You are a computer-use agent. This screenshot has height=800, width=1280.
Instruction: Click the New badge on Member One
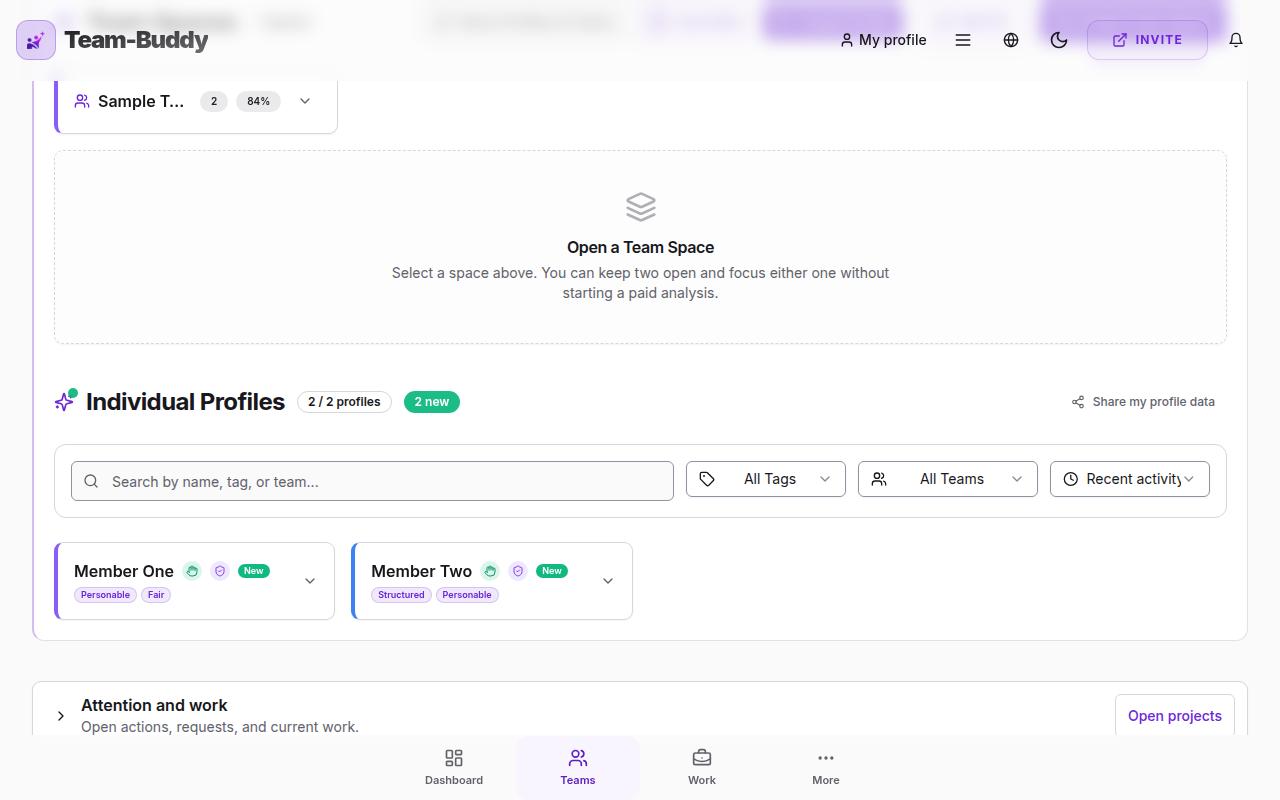coord(254,571)
